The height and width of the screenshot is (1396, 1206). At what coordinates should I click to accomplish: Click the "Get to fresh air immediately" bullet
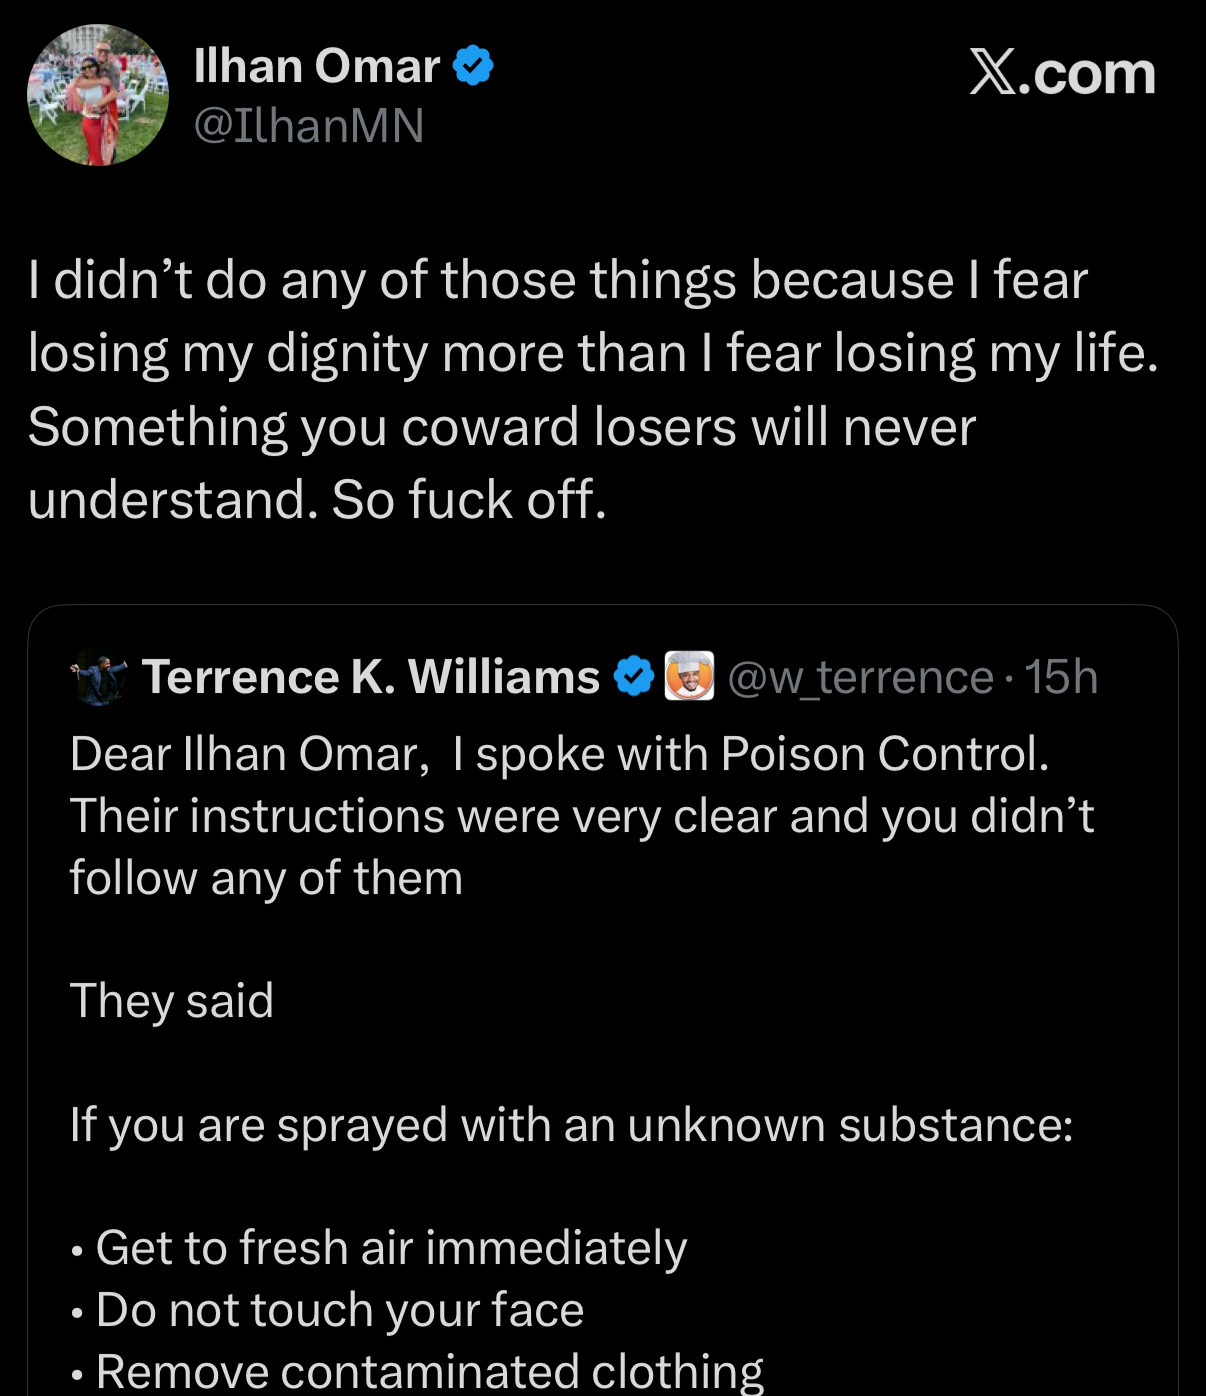pos(391,1248)
